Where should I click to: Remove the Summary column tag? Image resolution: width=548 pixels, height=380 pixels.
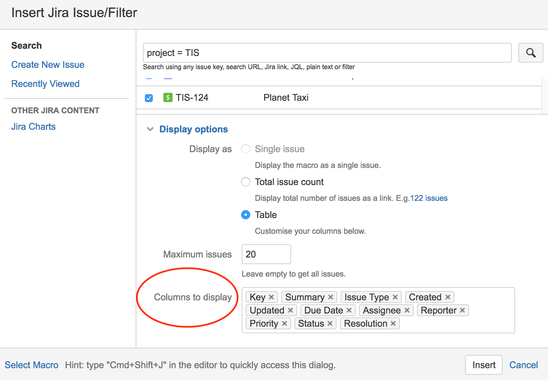pyautogui.click(x=330, y=297)
